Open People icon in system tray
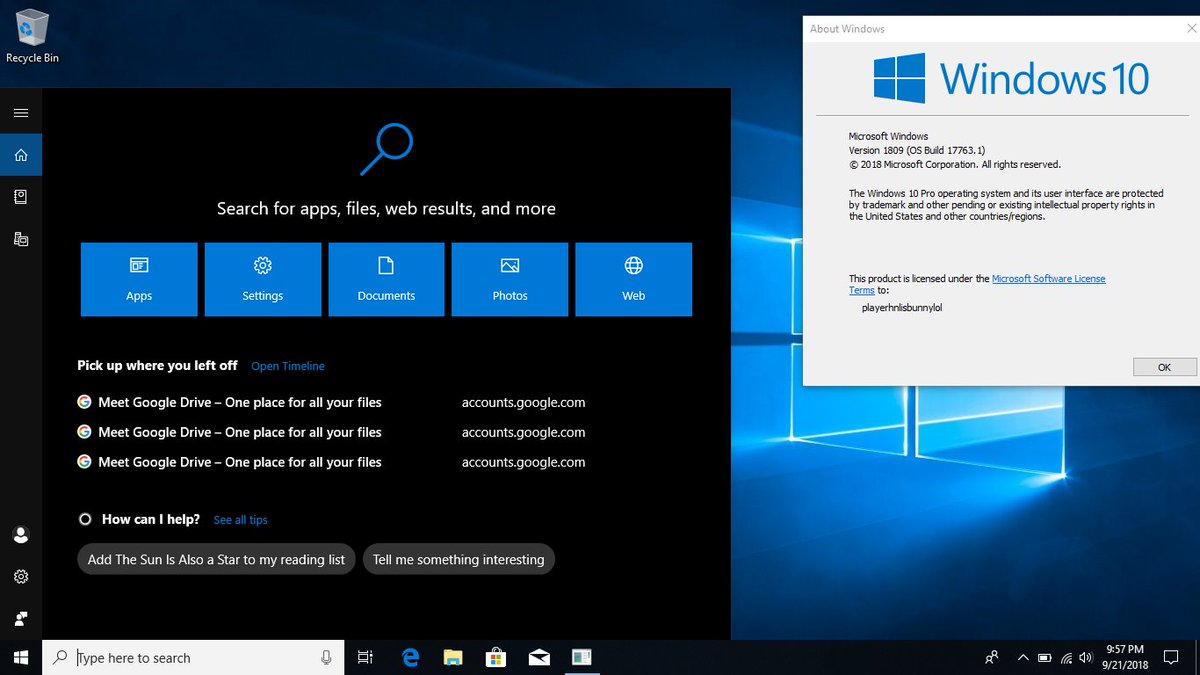The width and height of the screenshot is (1200, 675). [992, 657]
